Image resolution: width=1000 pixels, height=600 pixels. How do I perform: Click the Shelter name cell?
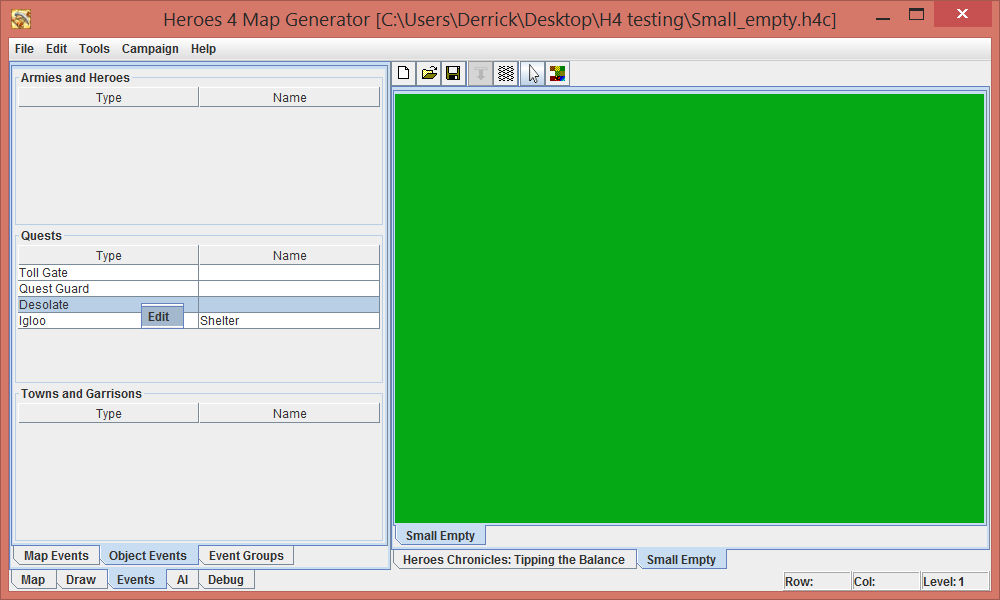click(x=289, y=320)
